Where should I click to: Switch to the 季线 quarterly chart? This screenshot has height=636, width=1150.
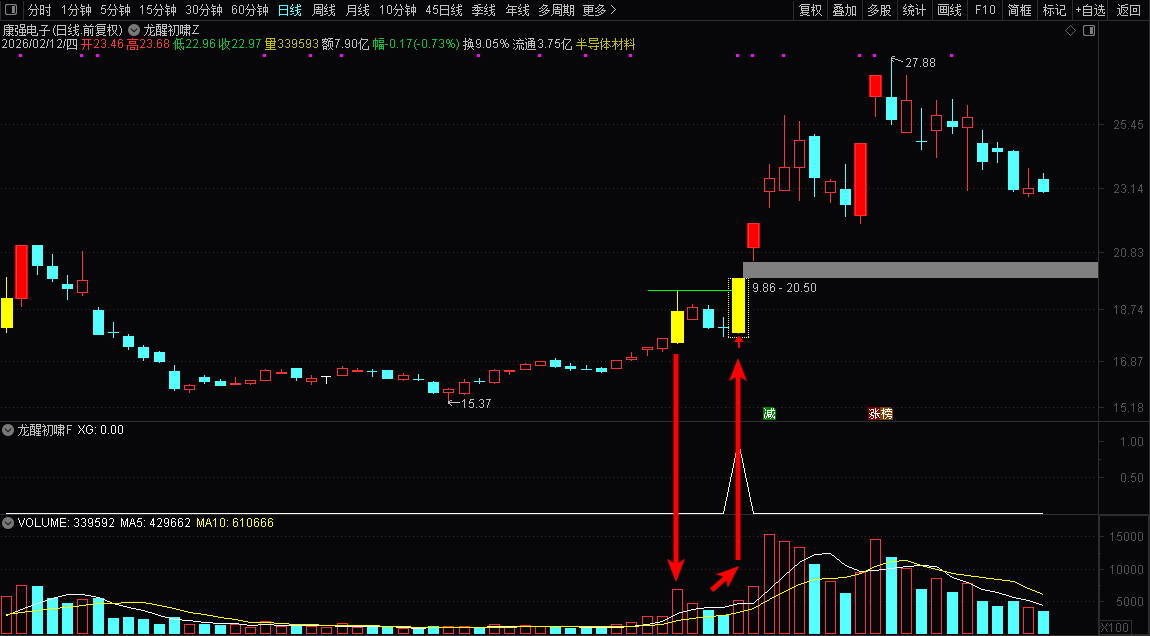483,10
